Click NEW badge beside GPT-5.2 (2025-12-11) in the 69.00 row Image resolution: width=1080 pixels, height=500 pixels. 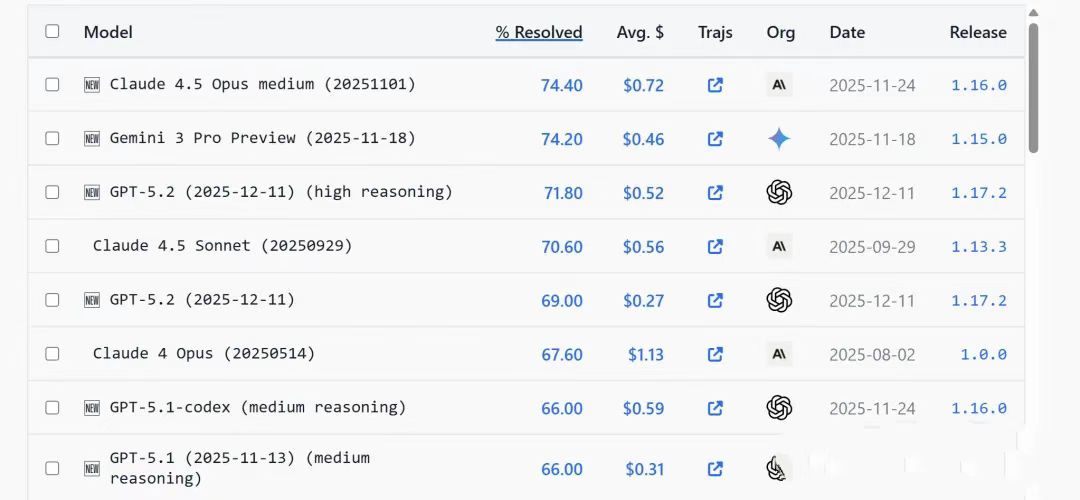[x=92, y=300]
